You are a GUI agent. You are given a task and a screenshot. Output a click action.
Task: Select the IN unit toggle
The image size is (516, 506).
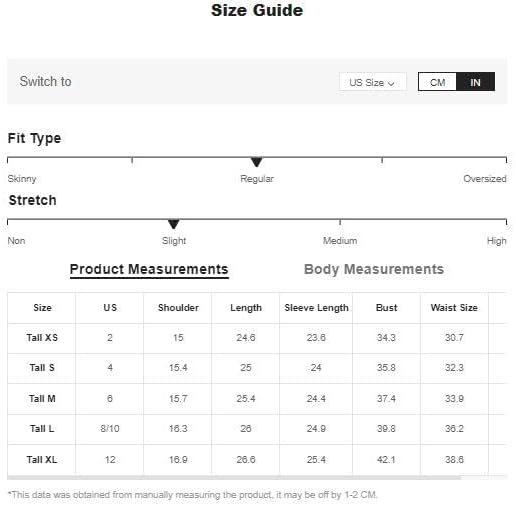475,82
